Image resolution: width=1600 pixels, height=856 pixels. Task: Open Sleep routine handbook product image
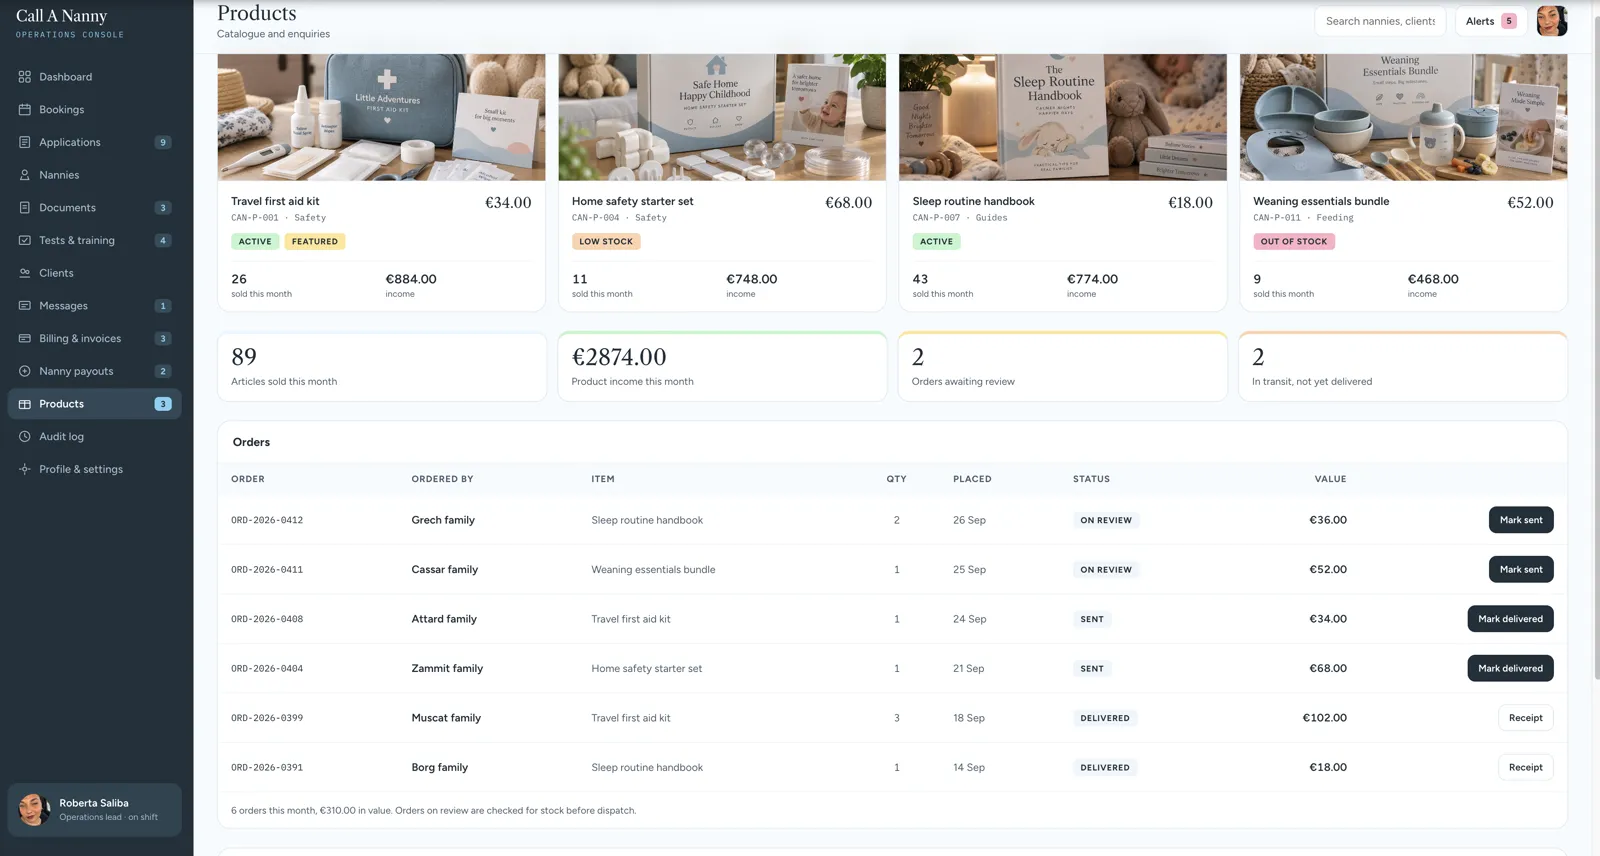coord(1063,117)
